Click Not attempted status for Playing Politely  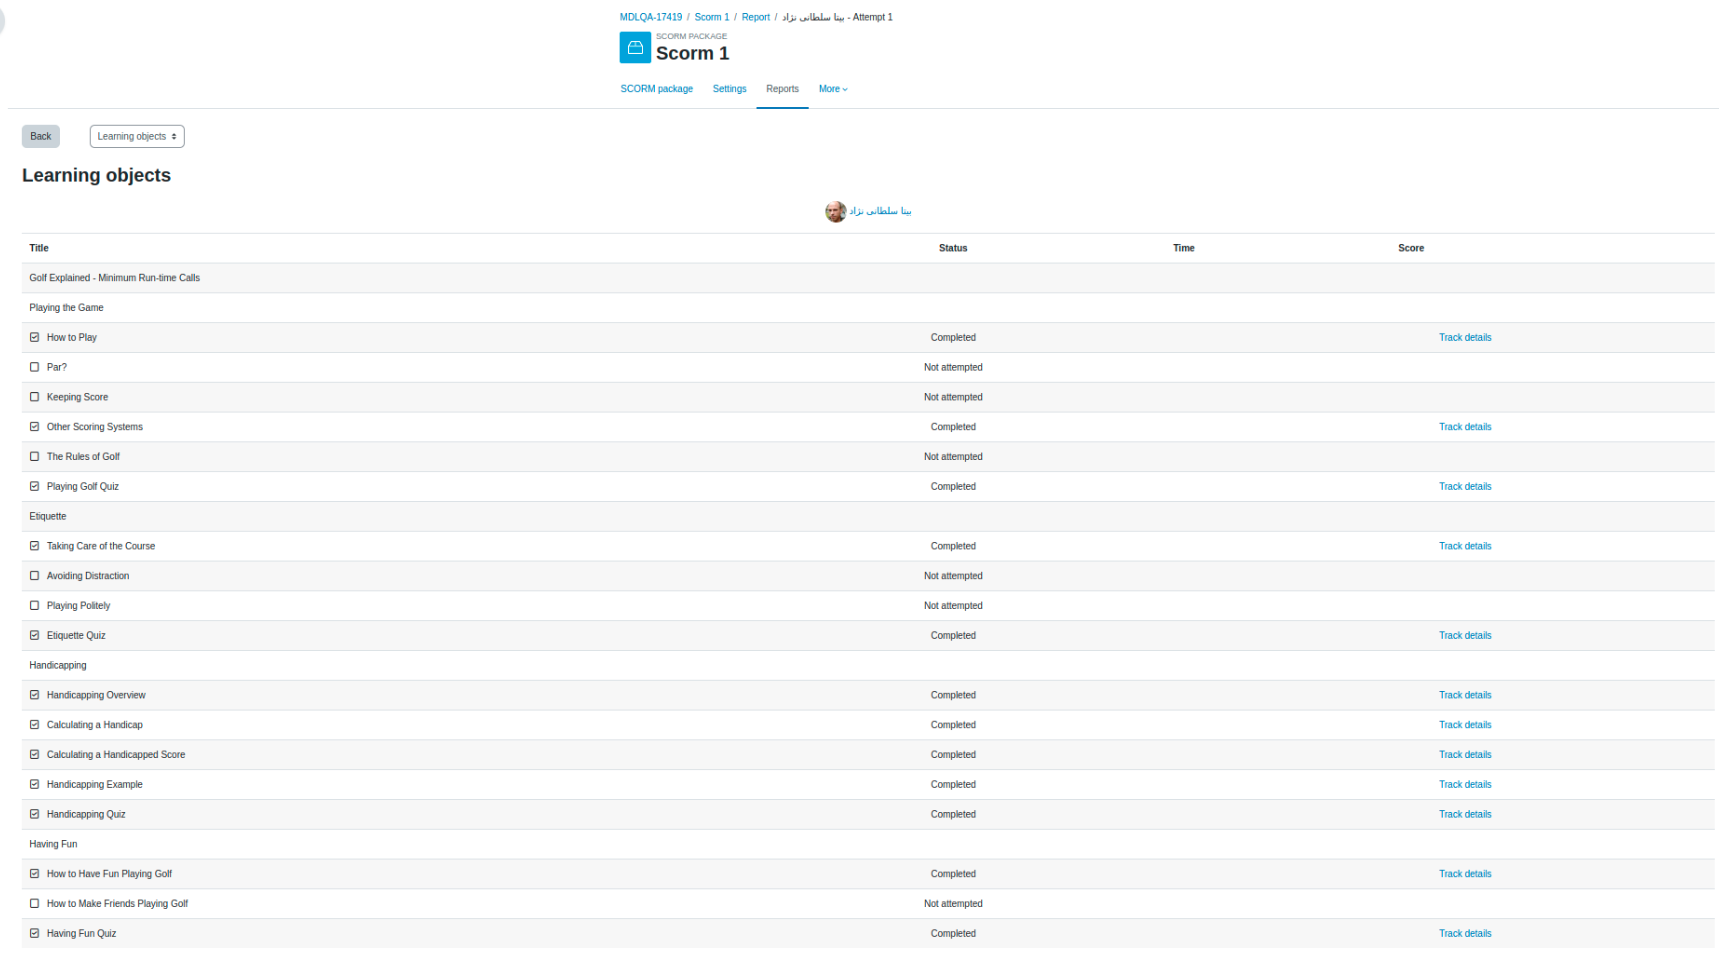[953, 605]
